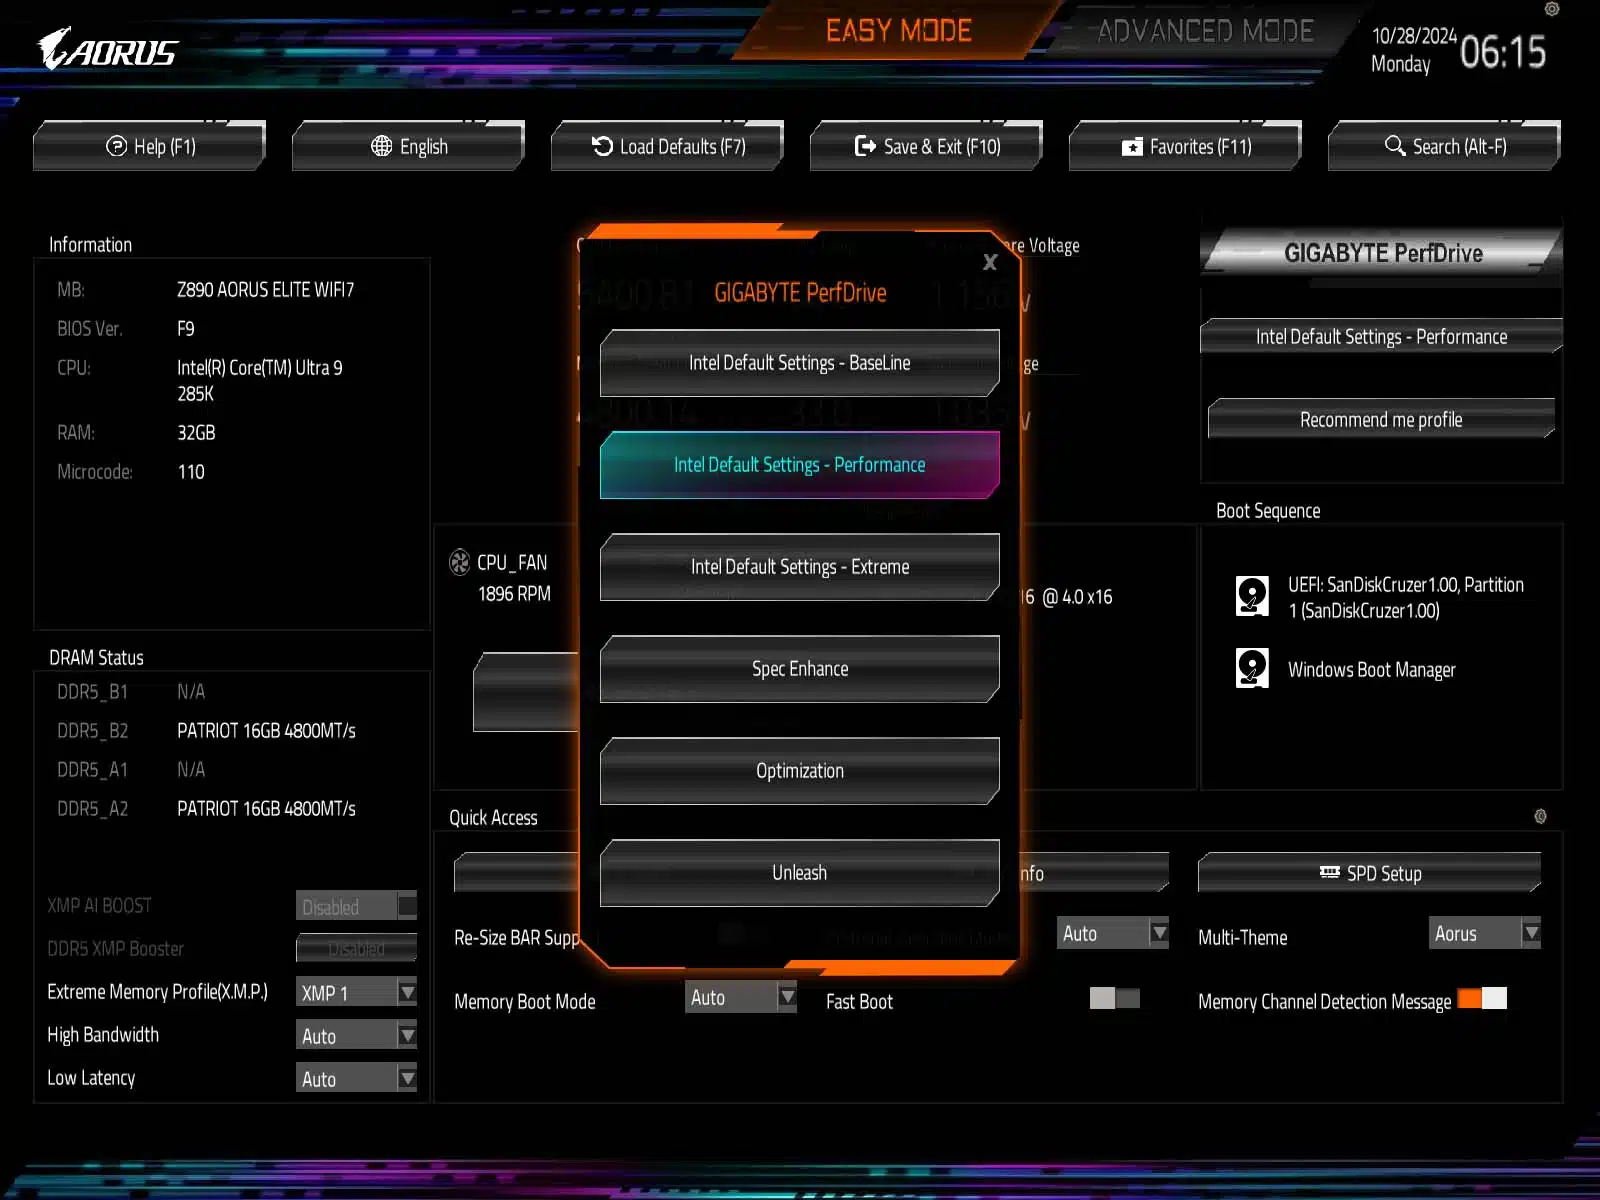The image size is (1600, 1200).
Task: Switch to Easy Mode tab
Action: click(x=898, y=31)
